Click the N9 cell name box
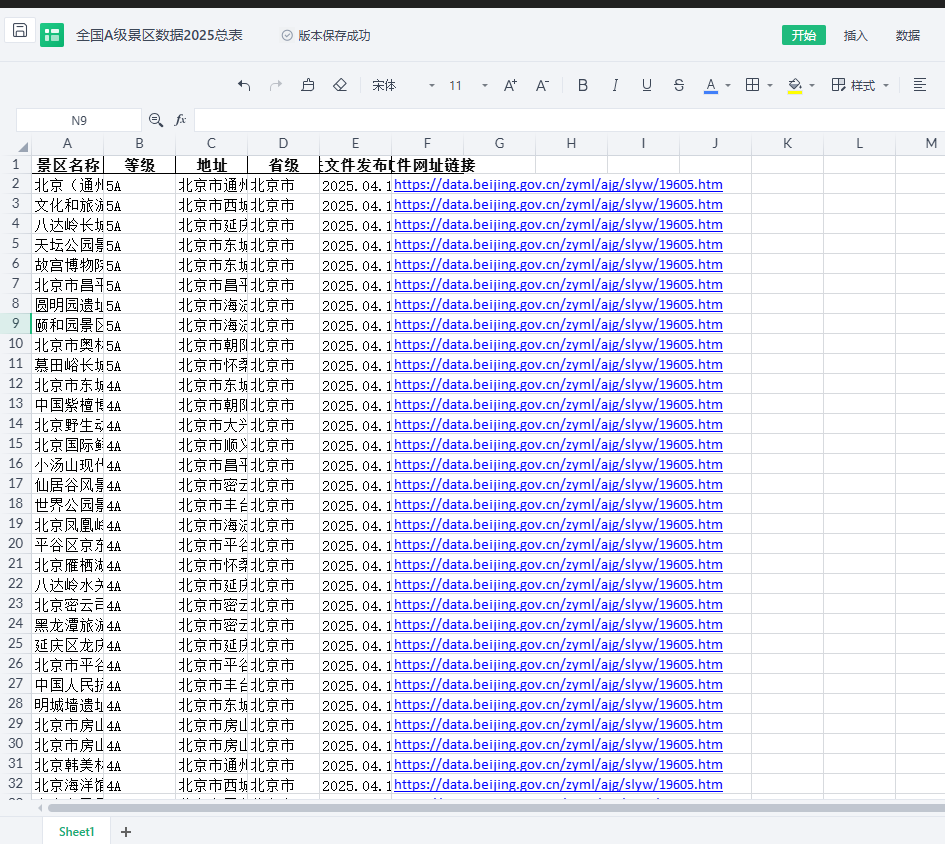Screen dimensions: 945x844 (79, 120)
